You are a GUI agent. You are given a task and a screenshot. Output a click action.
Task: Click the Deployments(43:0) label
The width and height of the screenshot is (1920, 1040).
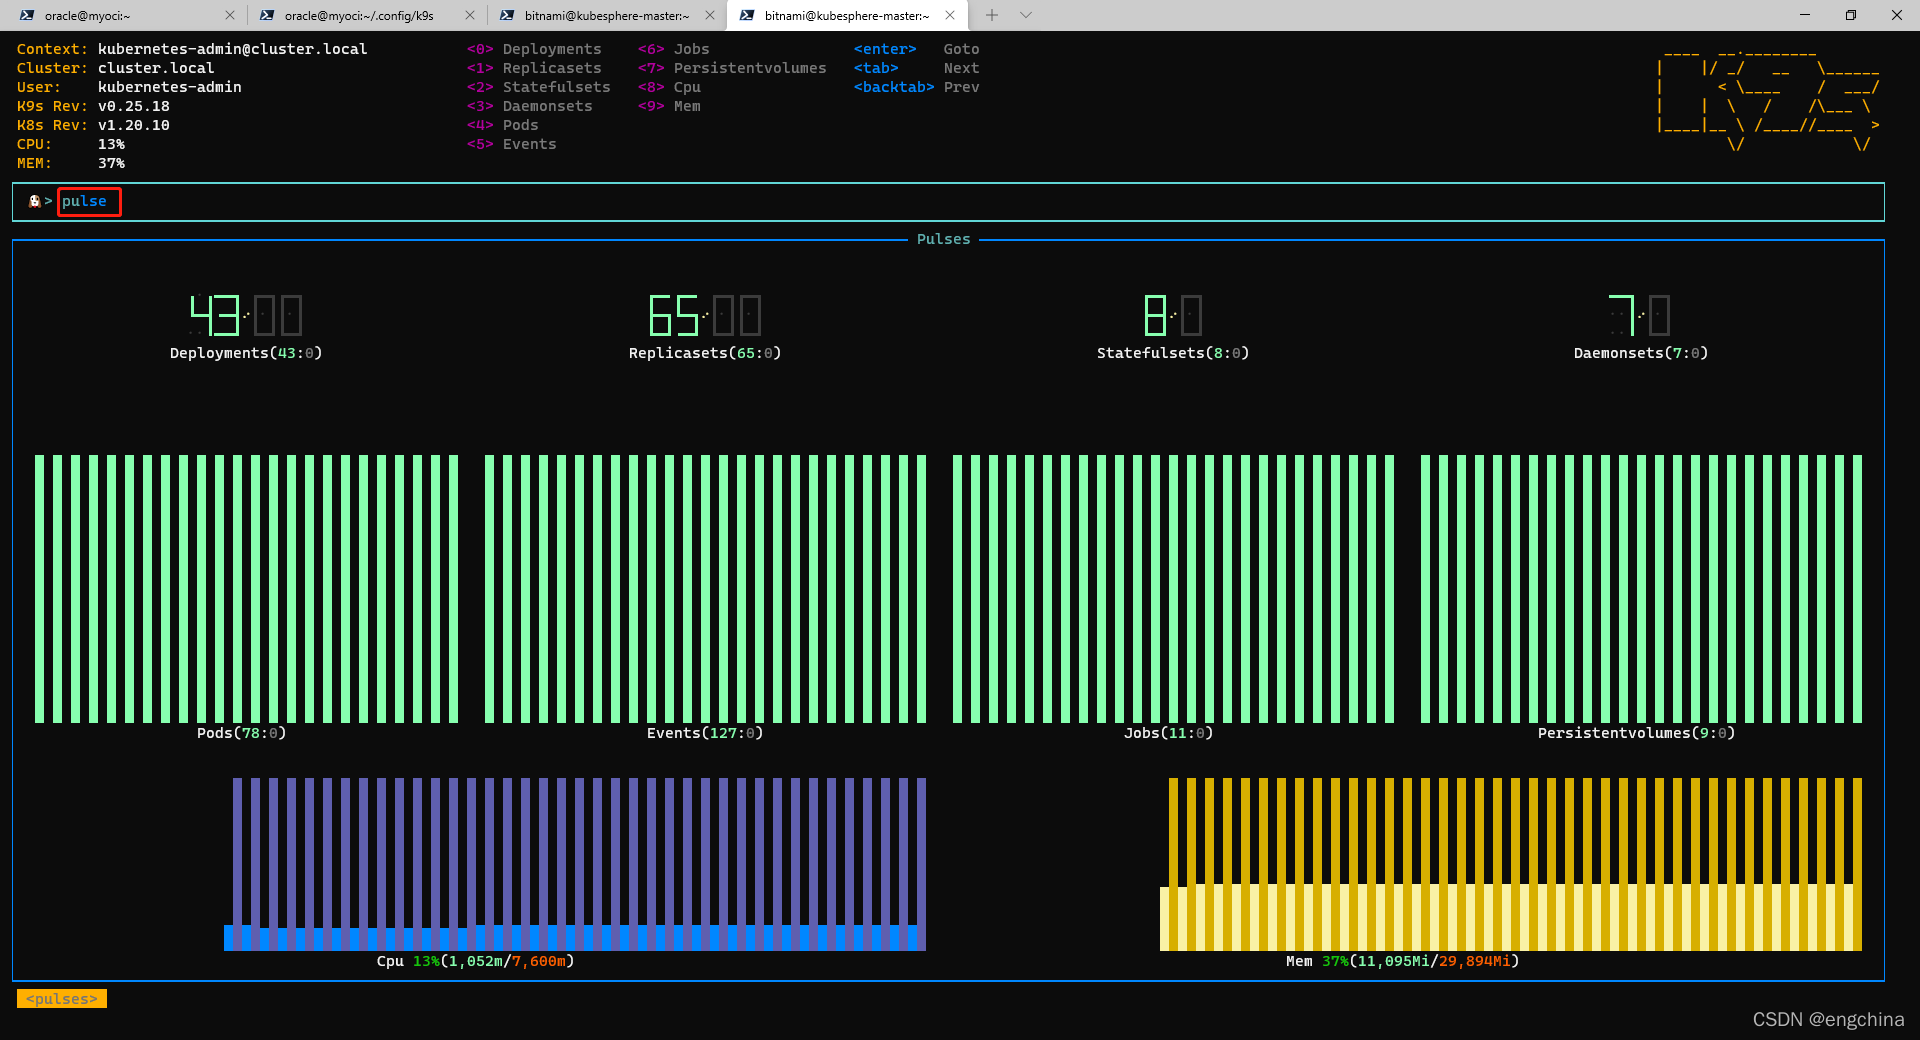[x=245, y=353]
